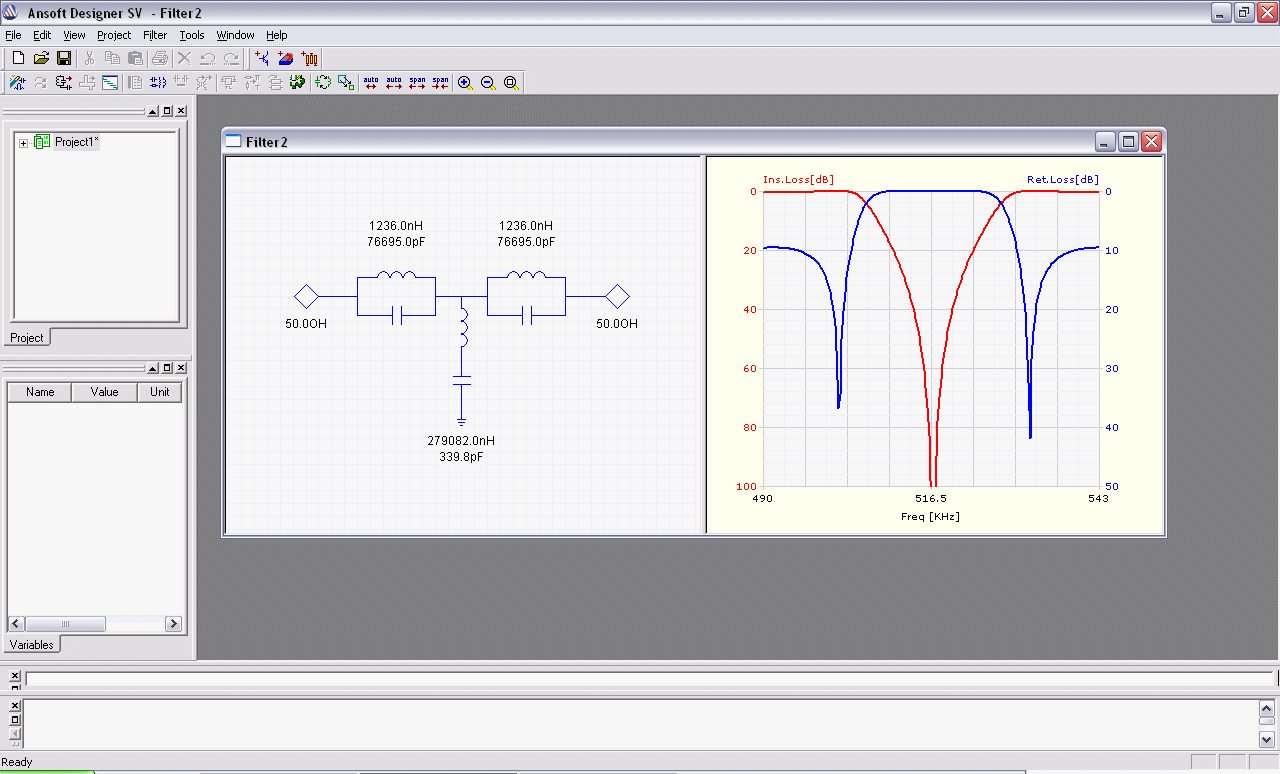Viewport: 1280px width, 774px height.
Task: Click the green puzzle piece icon
Action: 297,82
